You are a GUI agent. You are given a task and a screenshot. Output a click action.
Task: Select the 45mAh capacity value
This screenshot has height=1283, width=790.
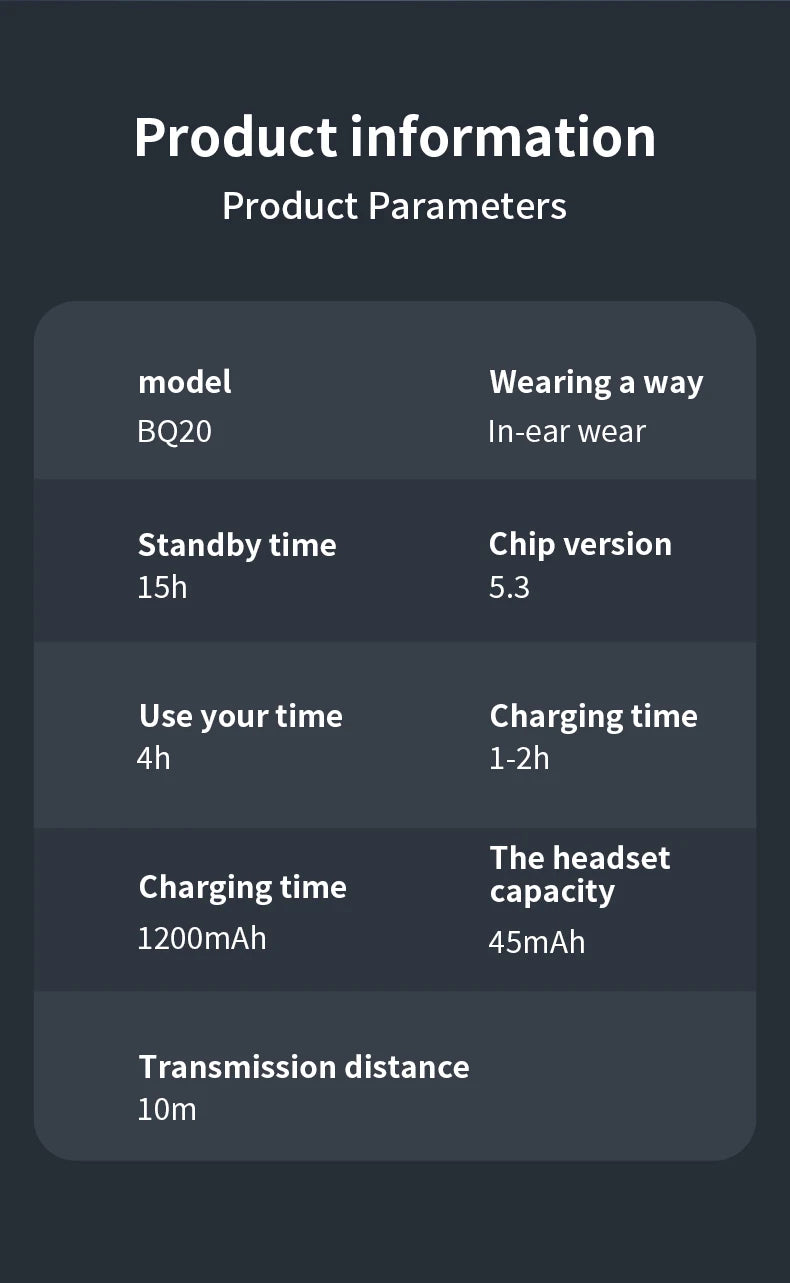(x=537, y=942)
